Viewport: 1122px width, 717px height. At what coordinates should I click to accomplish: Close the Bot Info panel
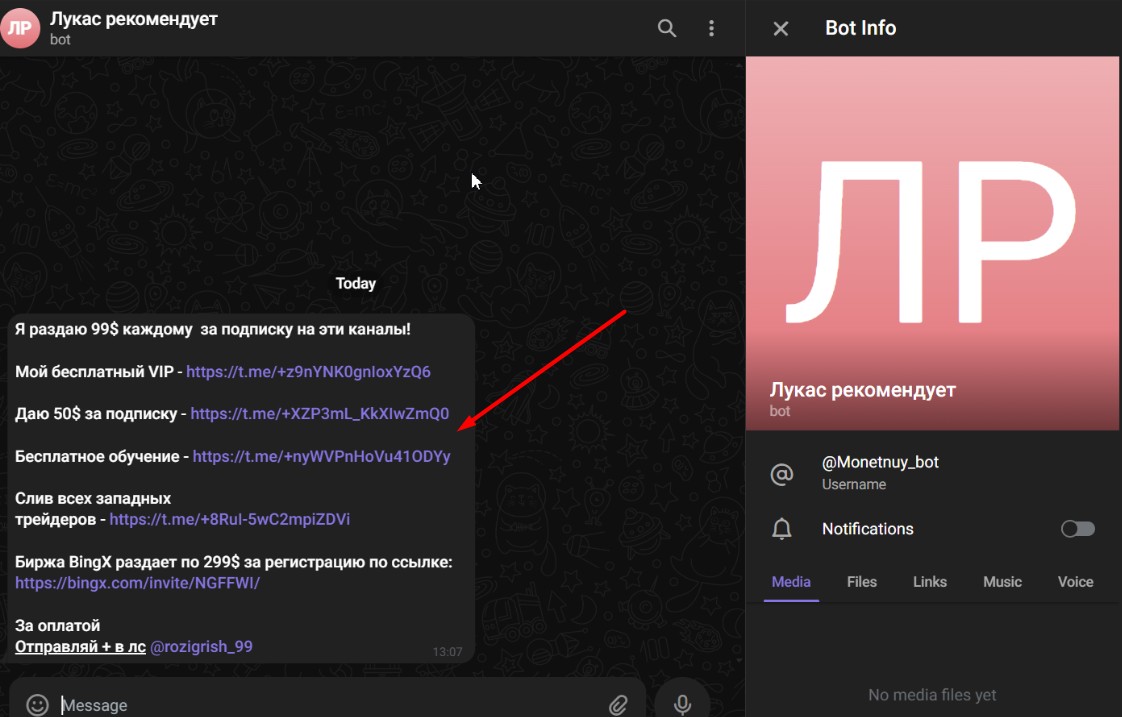click(x=781, y=28)
